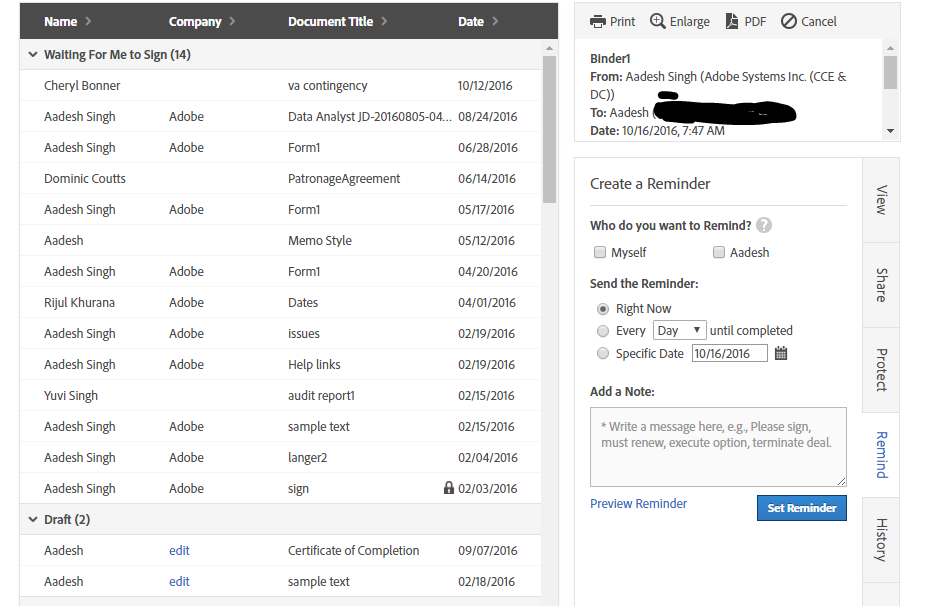
Task: Open the Share tab on the right edge
Action: [880, 286]
